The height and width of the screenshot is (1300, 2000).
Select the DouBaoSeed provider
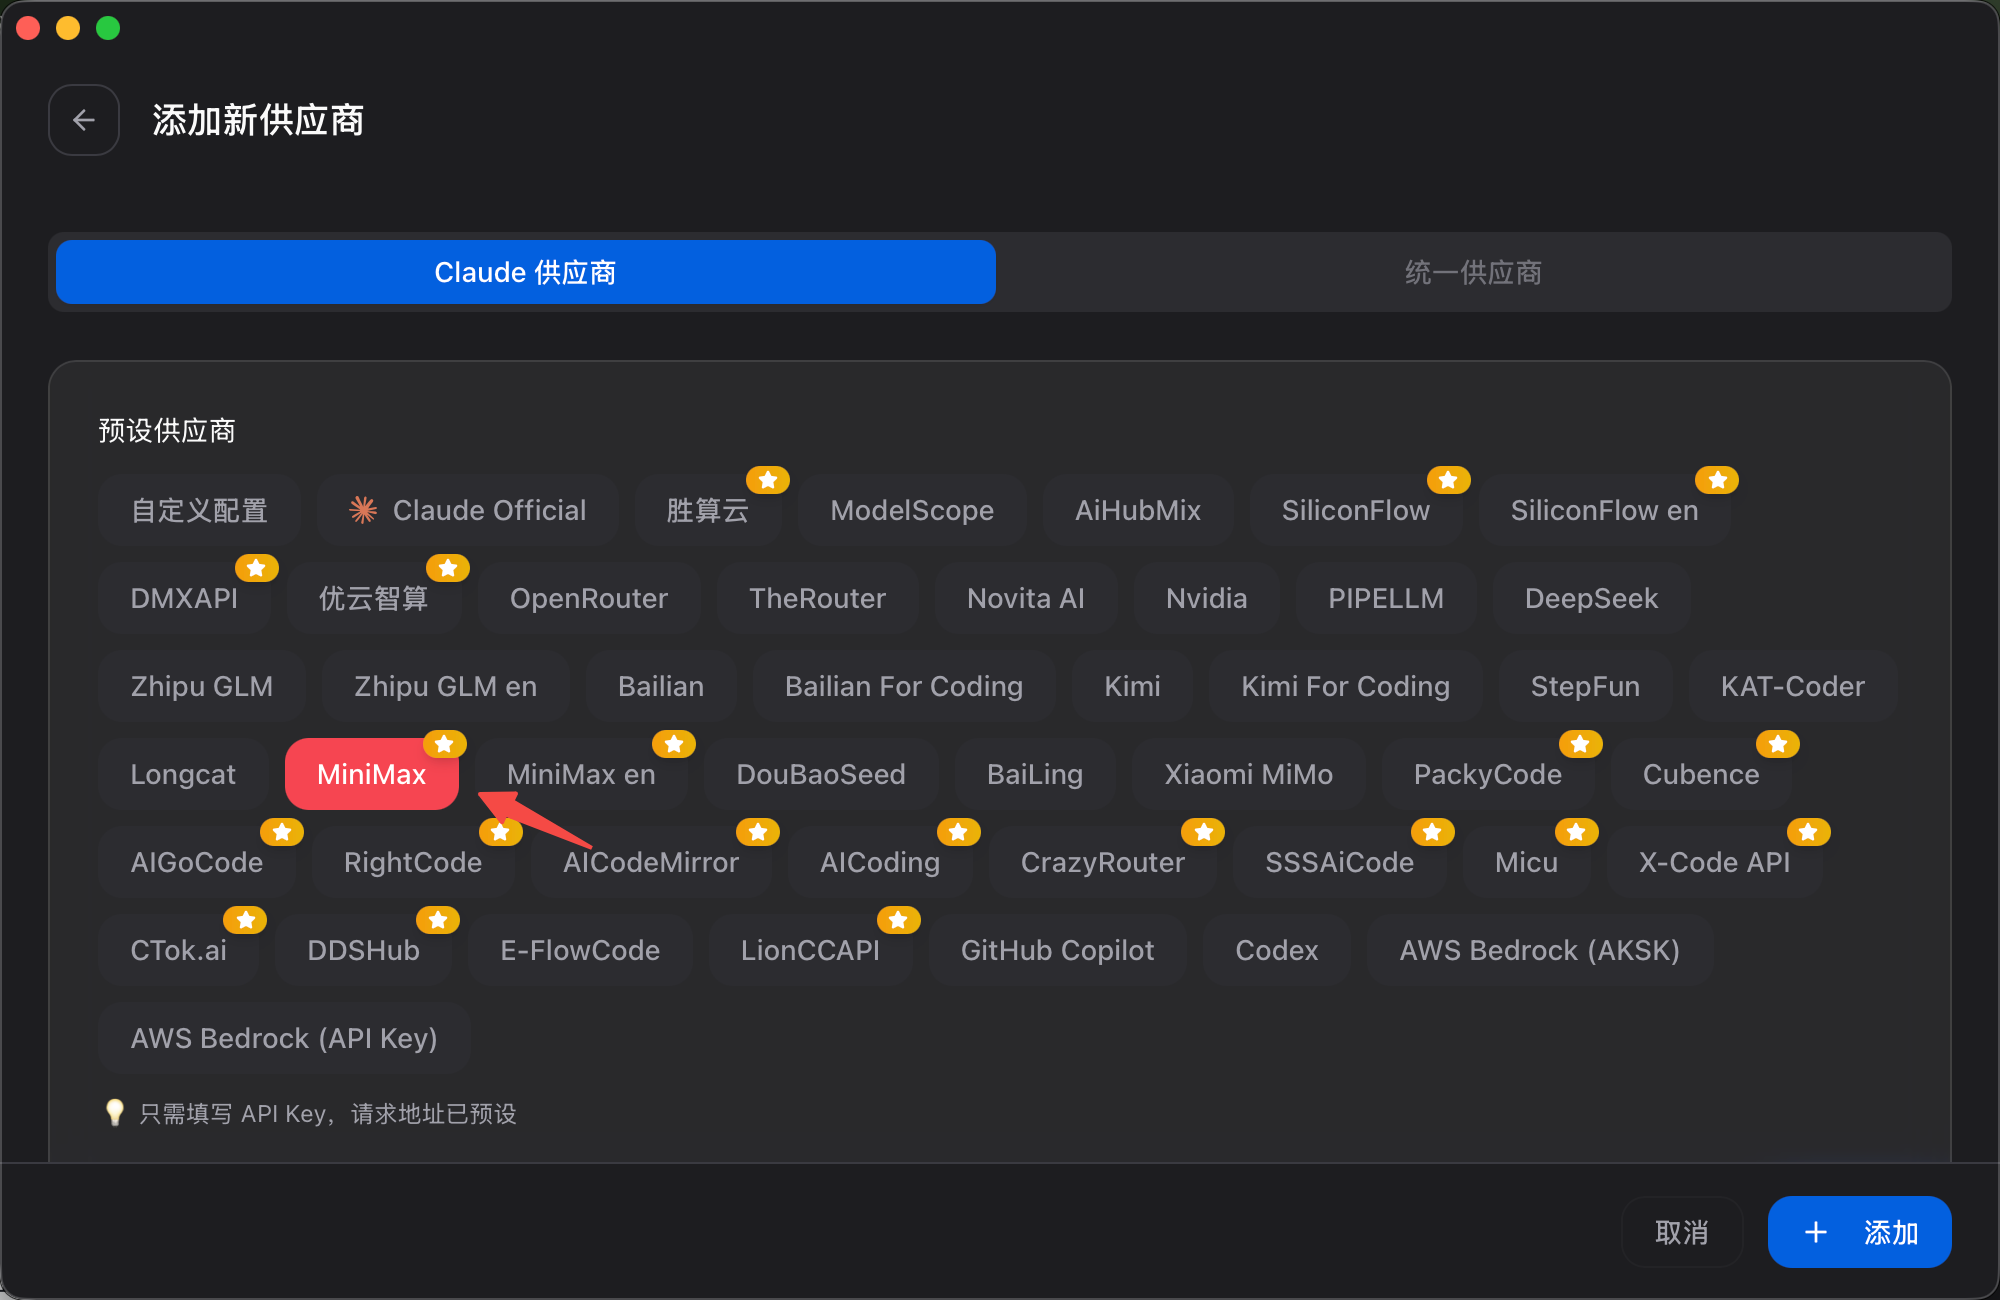821,774
